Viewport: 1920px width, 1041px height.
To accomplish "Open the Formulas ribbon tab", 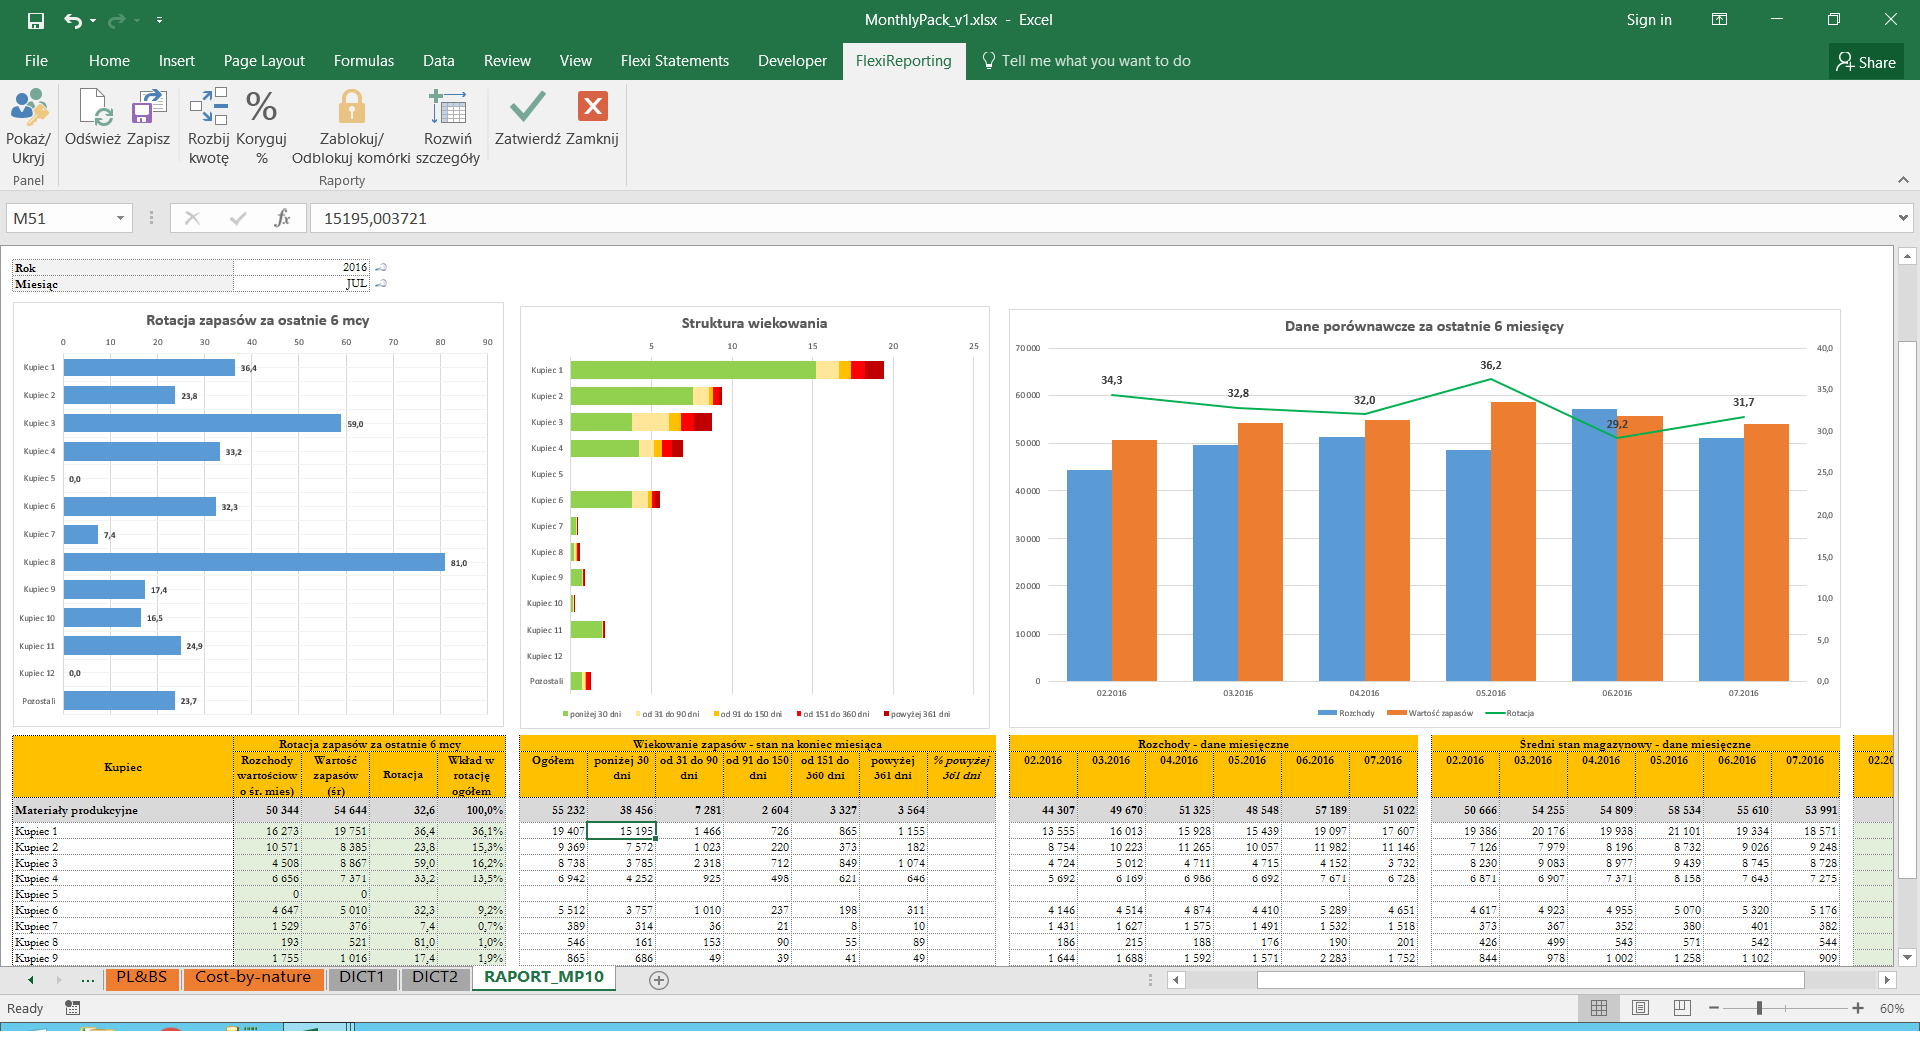I will tap(363, 61).
